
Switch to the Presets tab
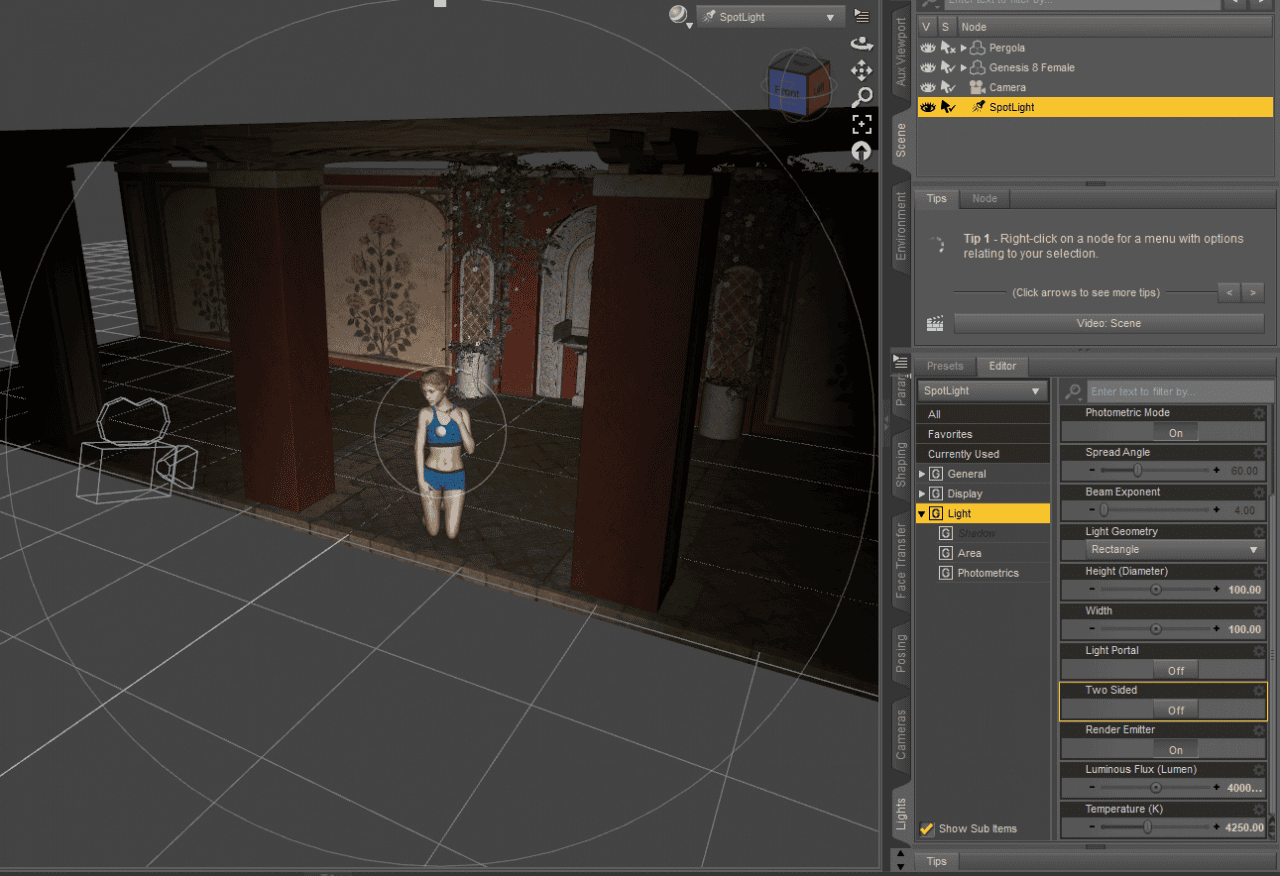(x=944, y=365)
